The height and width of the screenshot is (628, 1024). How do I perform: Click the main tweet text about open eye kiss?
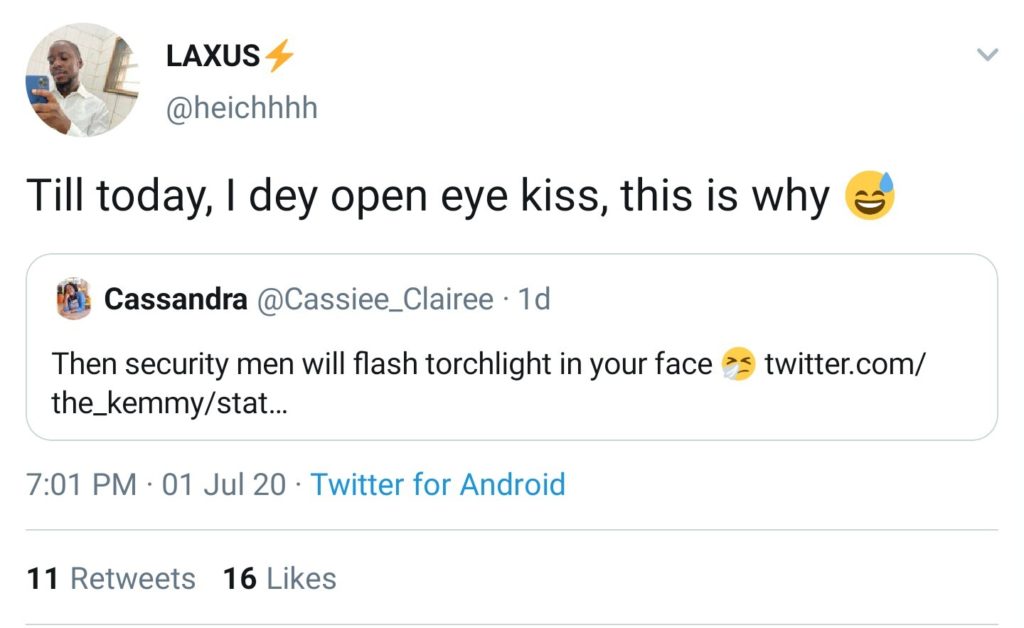428,197
